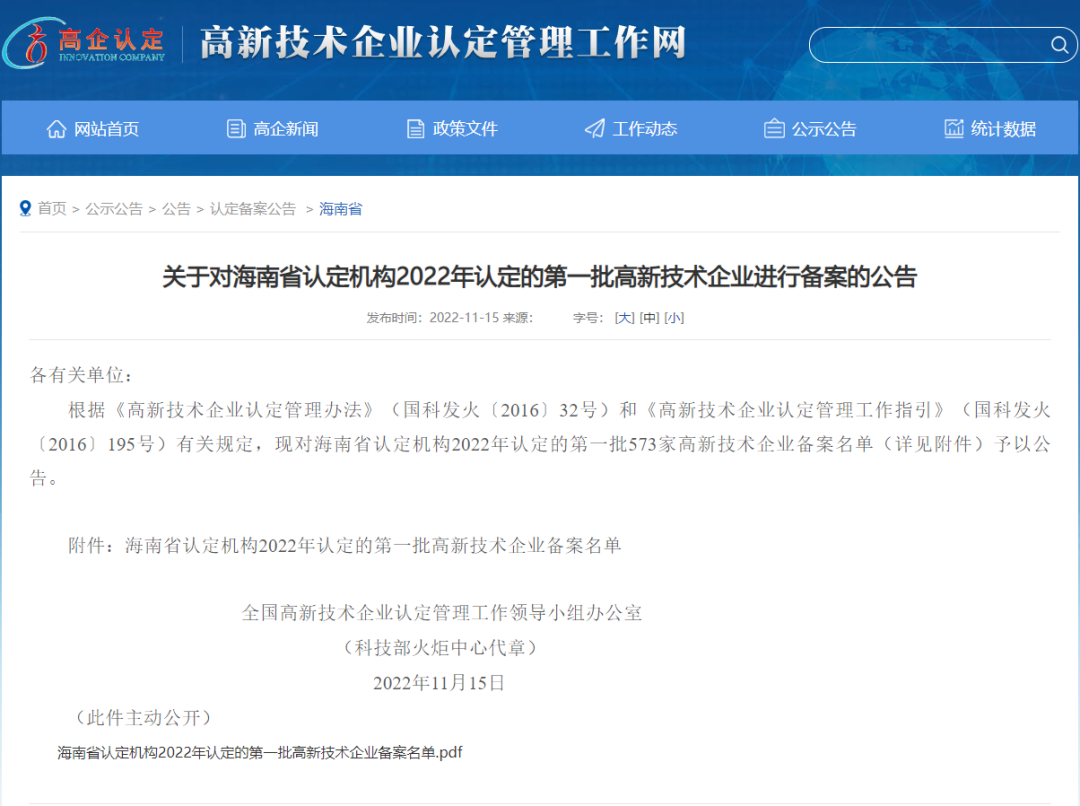1080x806 pixels.
Task: Open 认定备案公告 breadcrumb link
Action: pyautogui.click(x=252, y=209)
